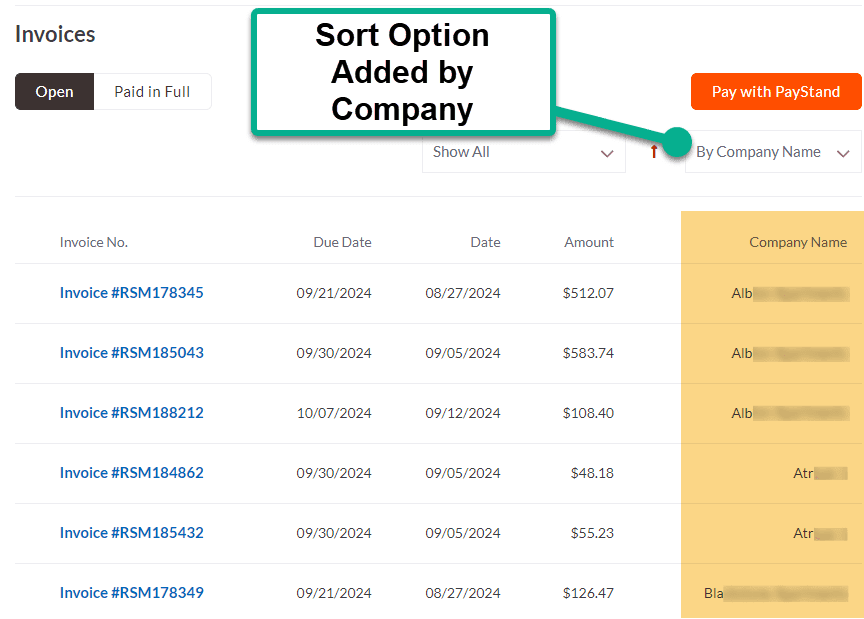Open Invoice #RSM185043
Screen dimensions: 864x619
132,353
